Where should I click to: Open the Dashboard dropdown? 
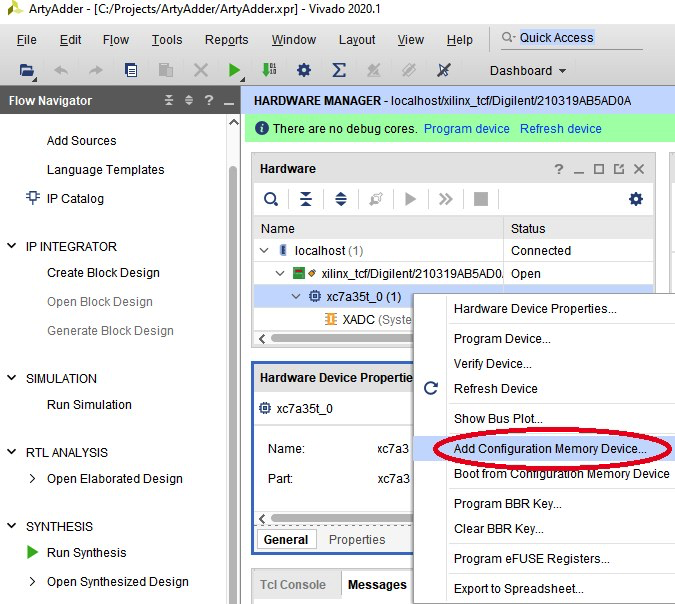point(527,71)
